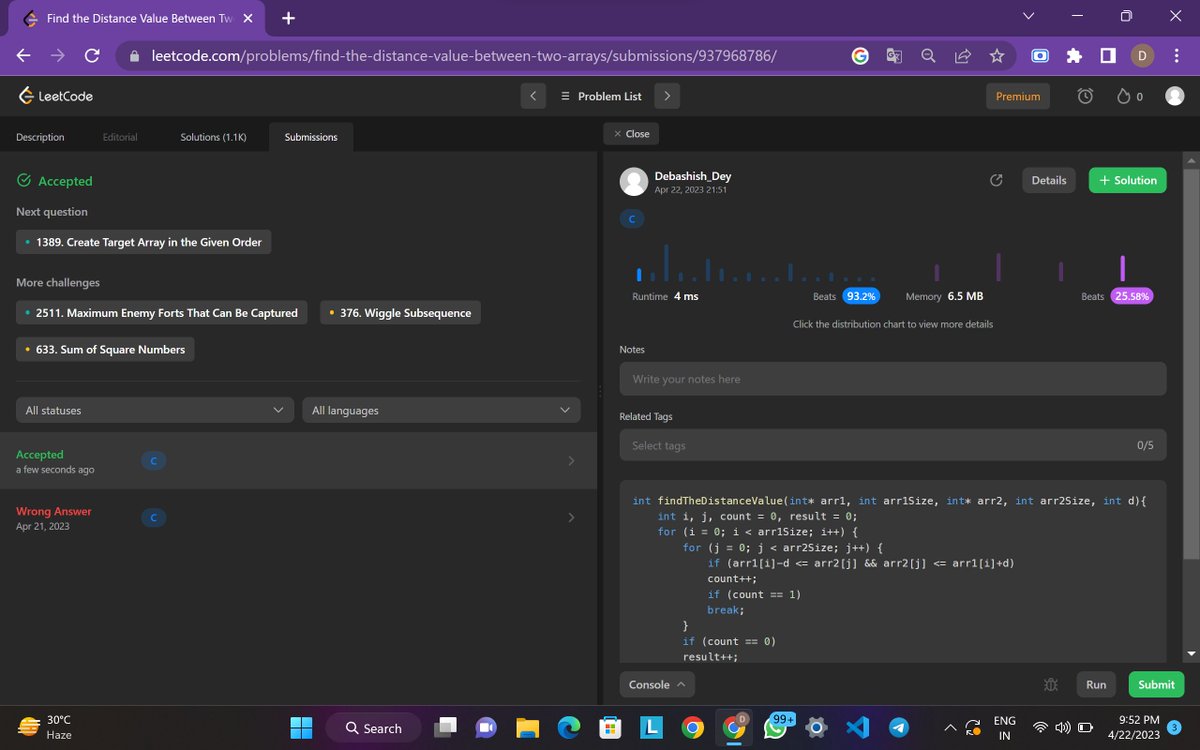Open 1389. Create Target Array problem
The image size is (1200, 750).
click(143, 242)
